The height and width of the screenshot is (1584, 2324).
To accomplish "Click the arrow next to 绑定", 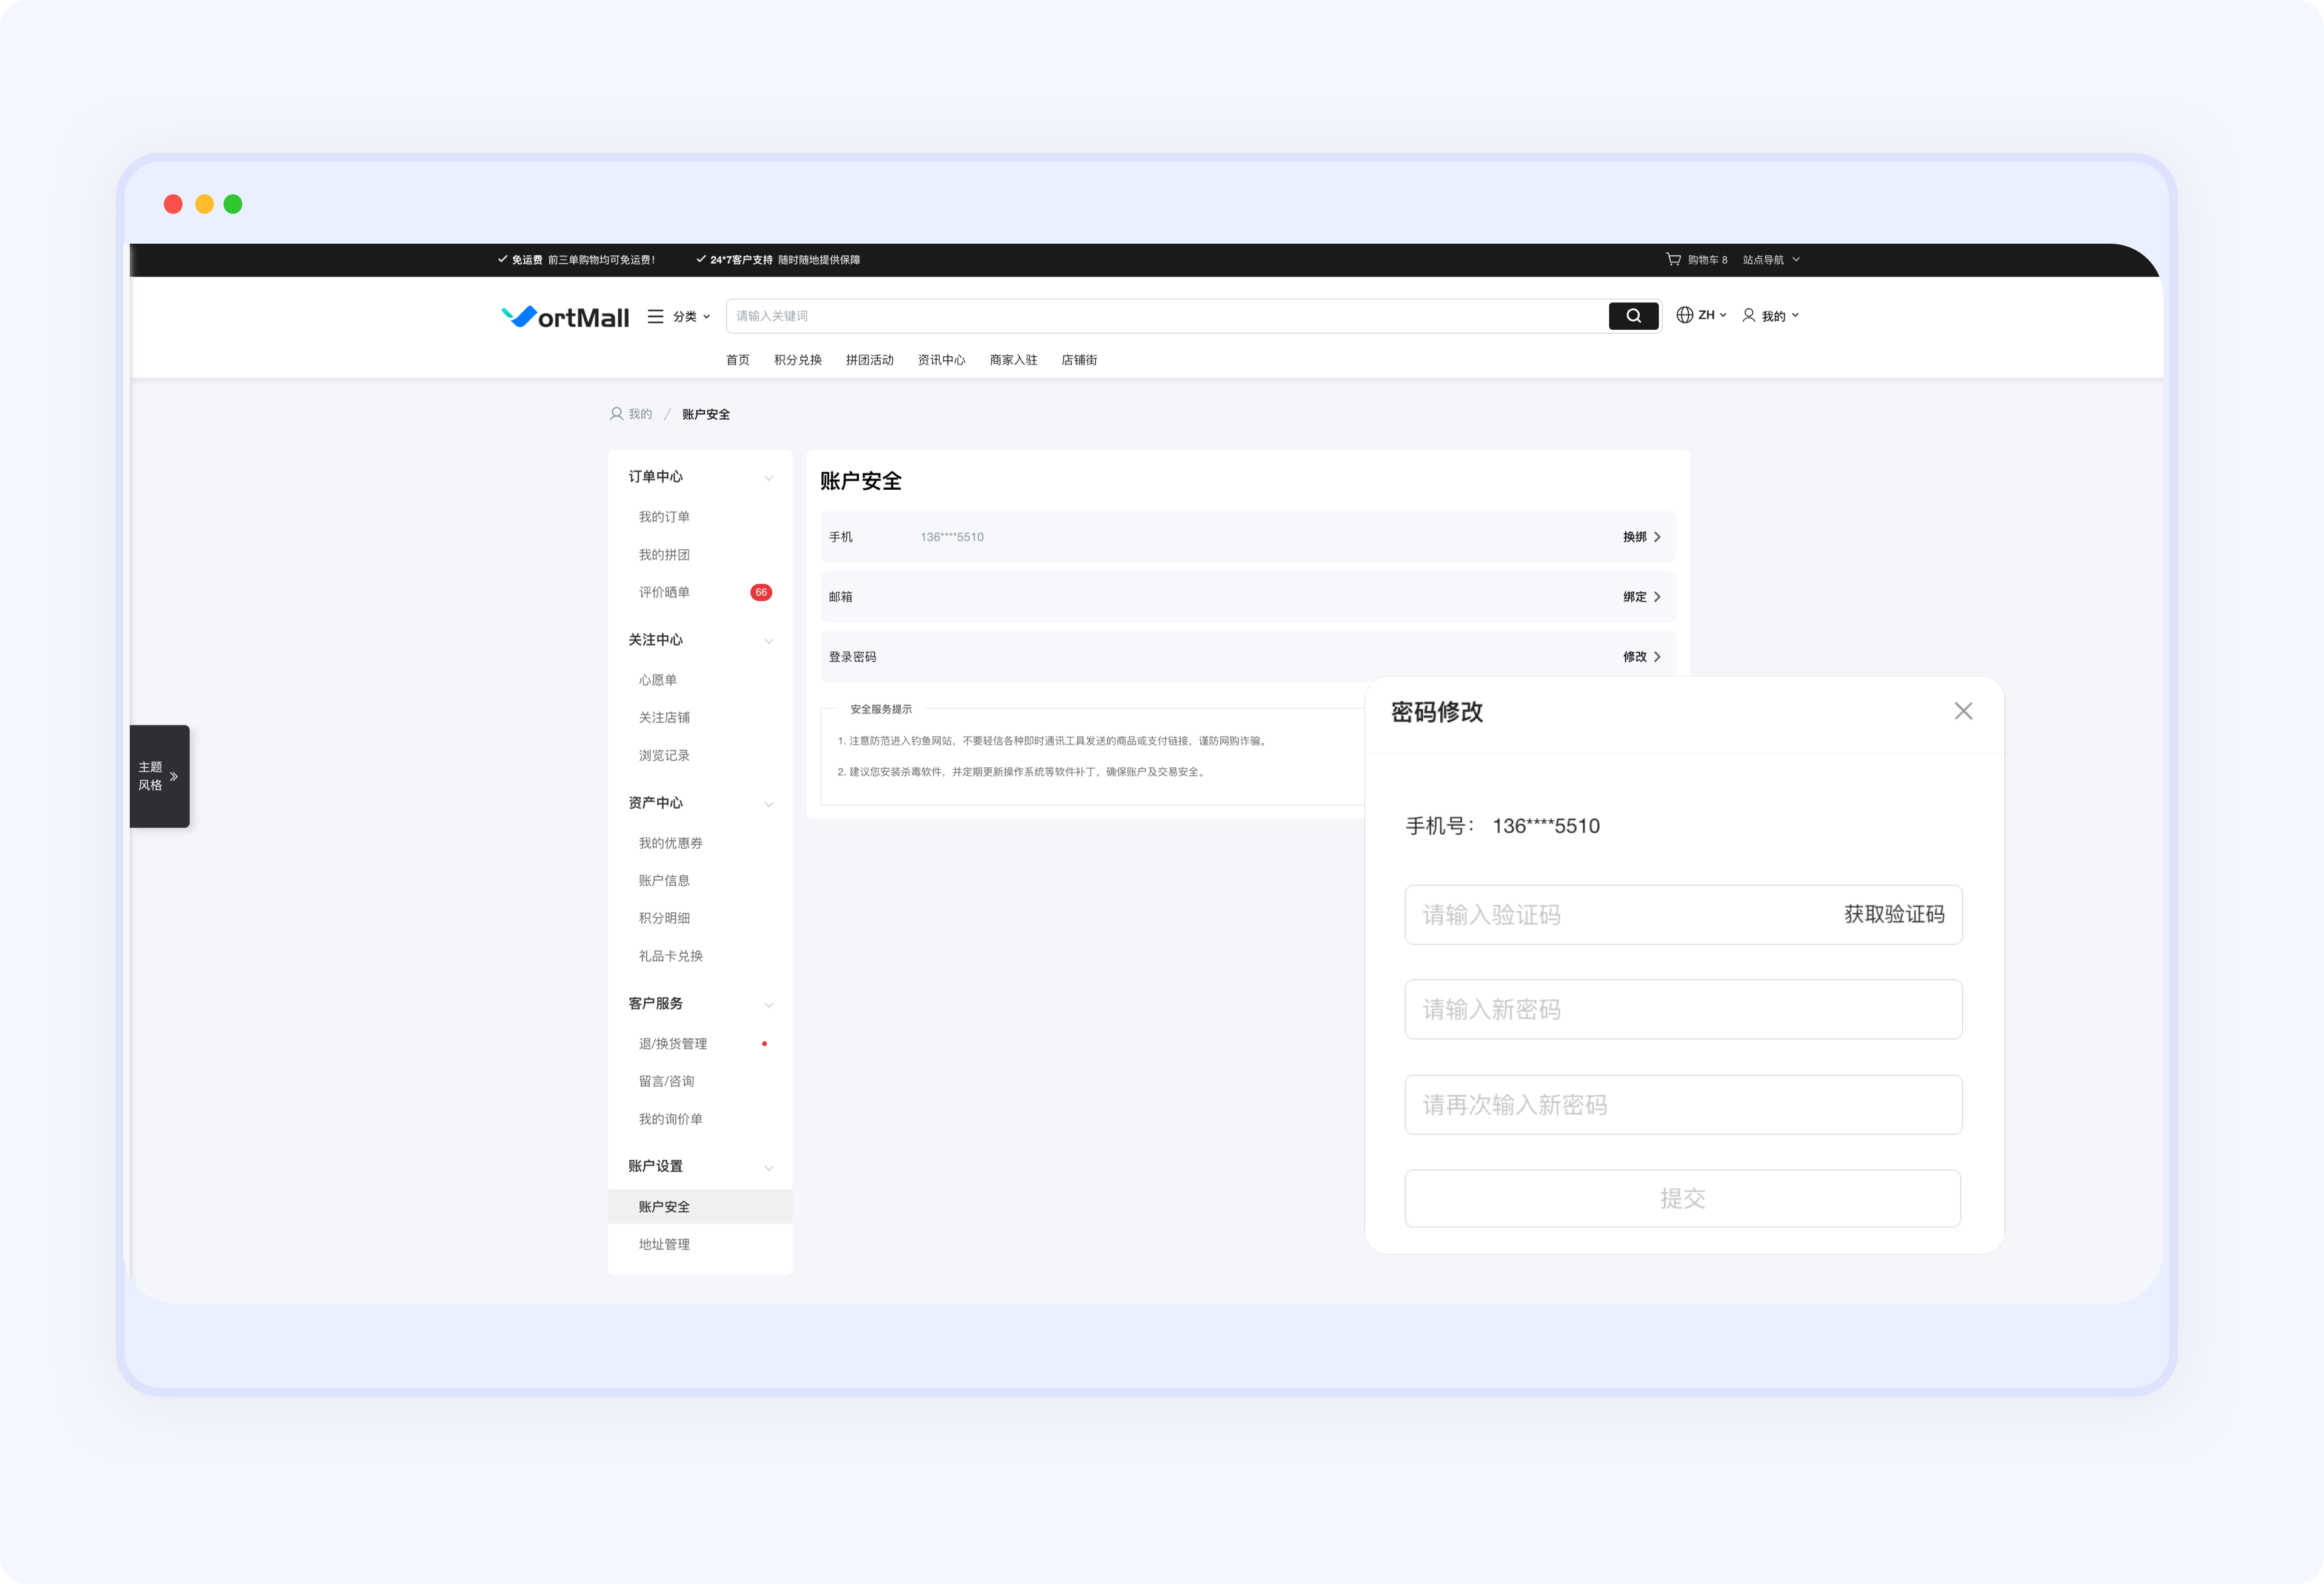I will pyautogui.click(x=1657, y=597).
